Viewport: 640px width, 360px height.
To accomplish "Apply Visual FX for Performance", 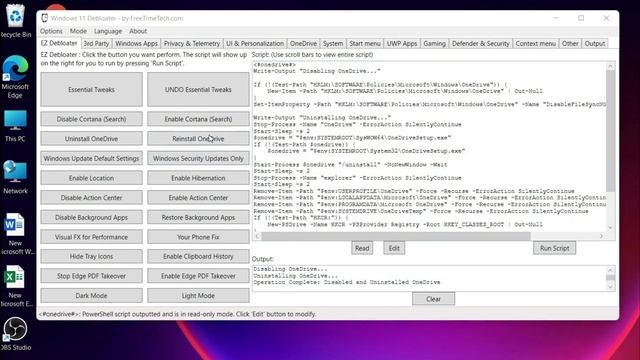I will click(91, 237).
